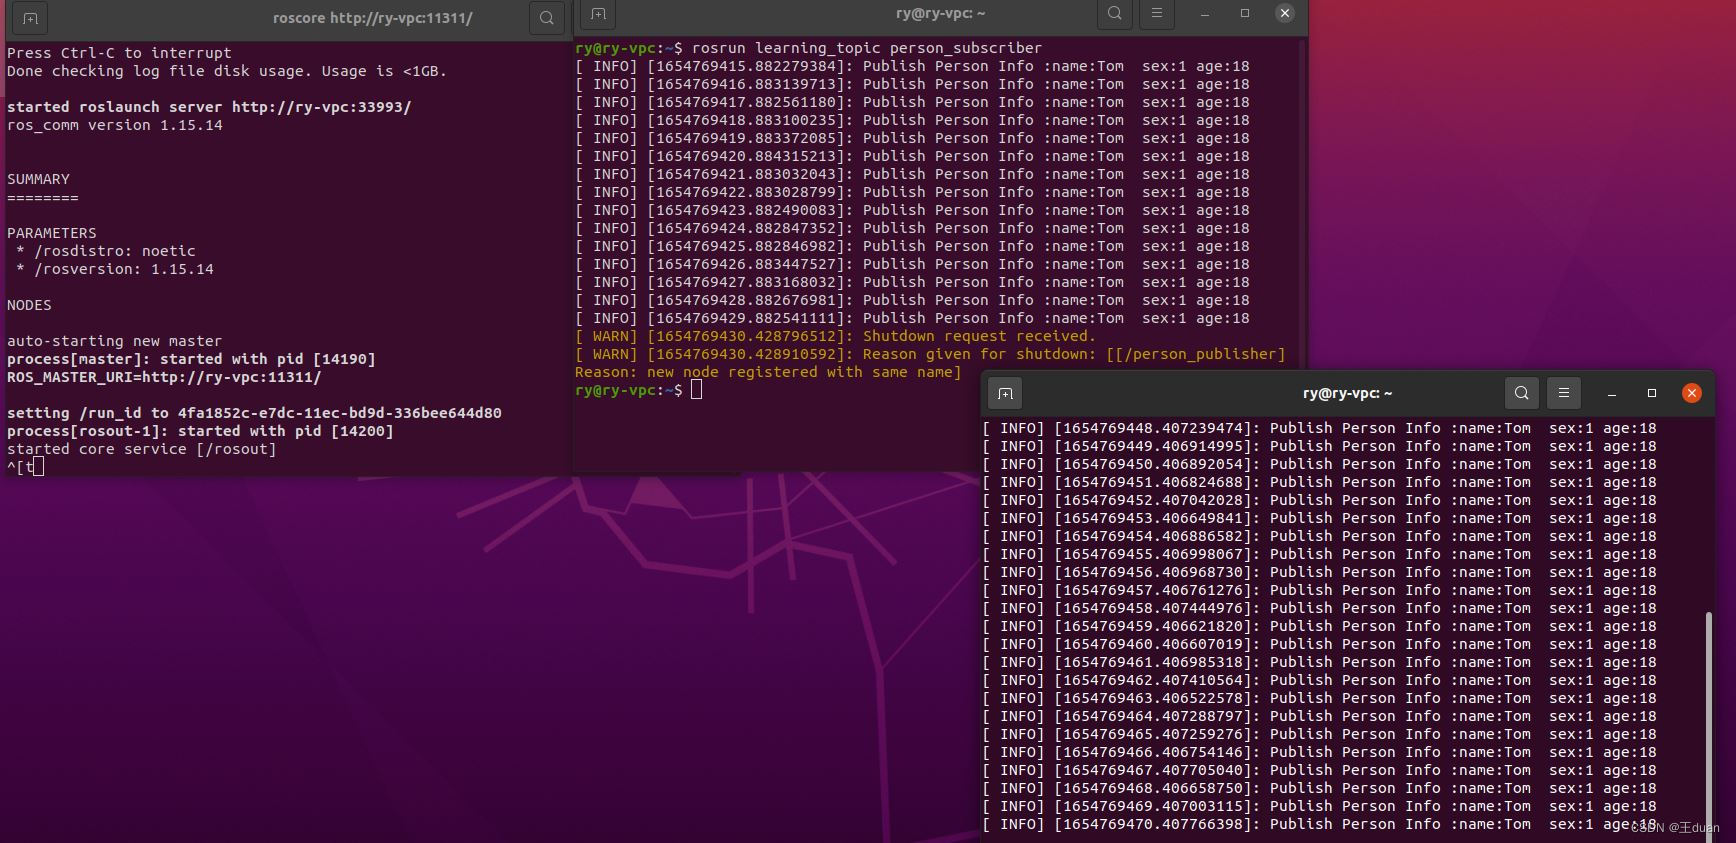Open new tab in roscore terminal window

coord(30,18)
